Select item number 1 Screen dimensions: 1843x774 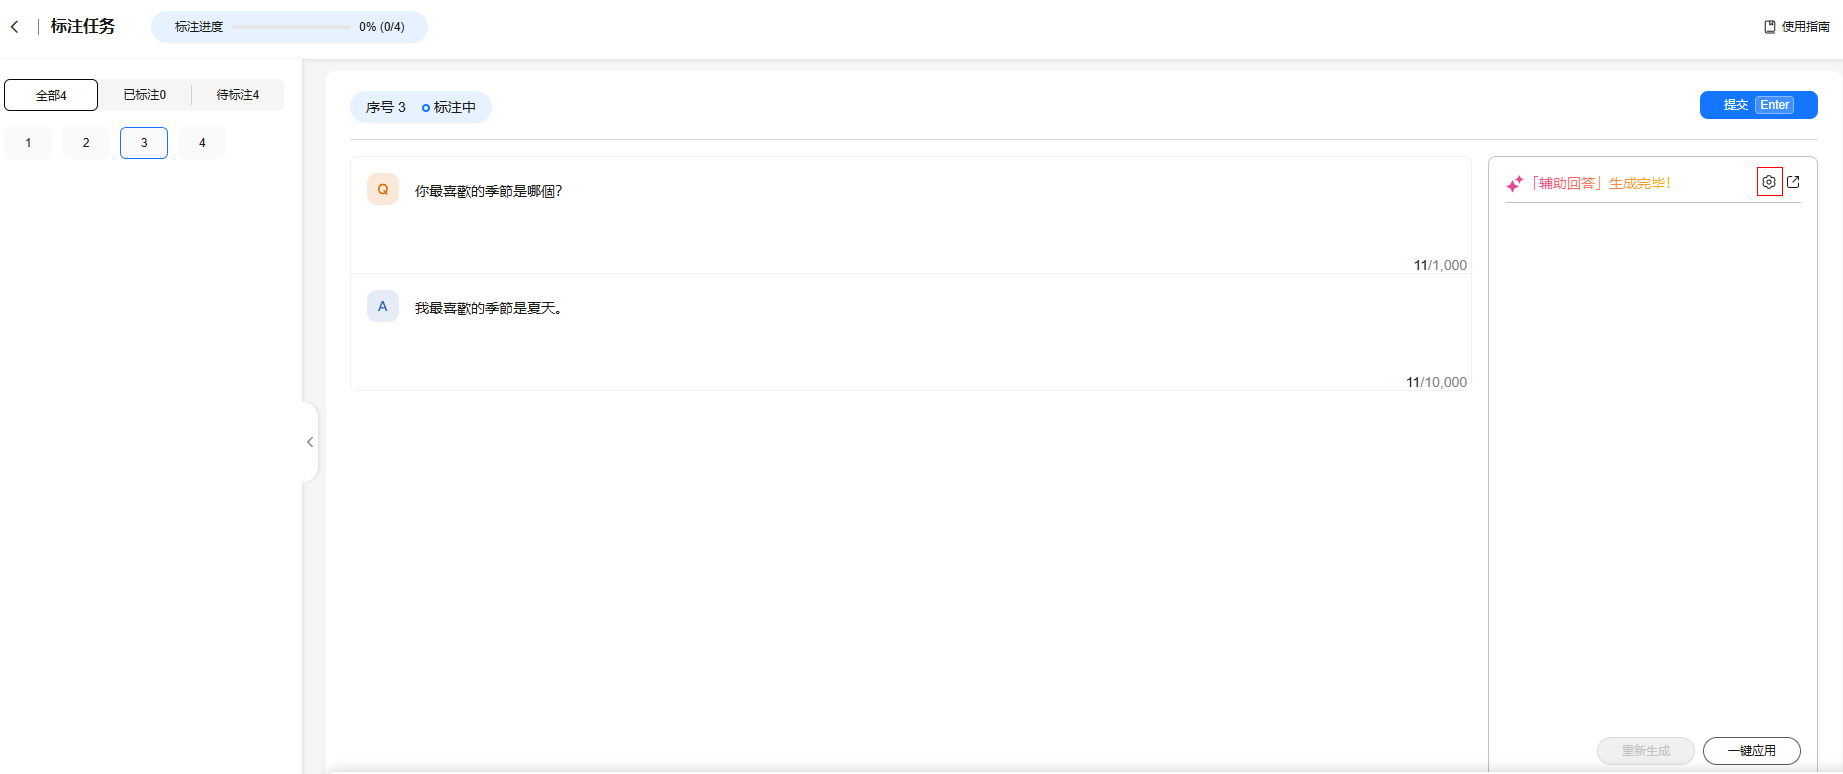click(x=28, y=143)
